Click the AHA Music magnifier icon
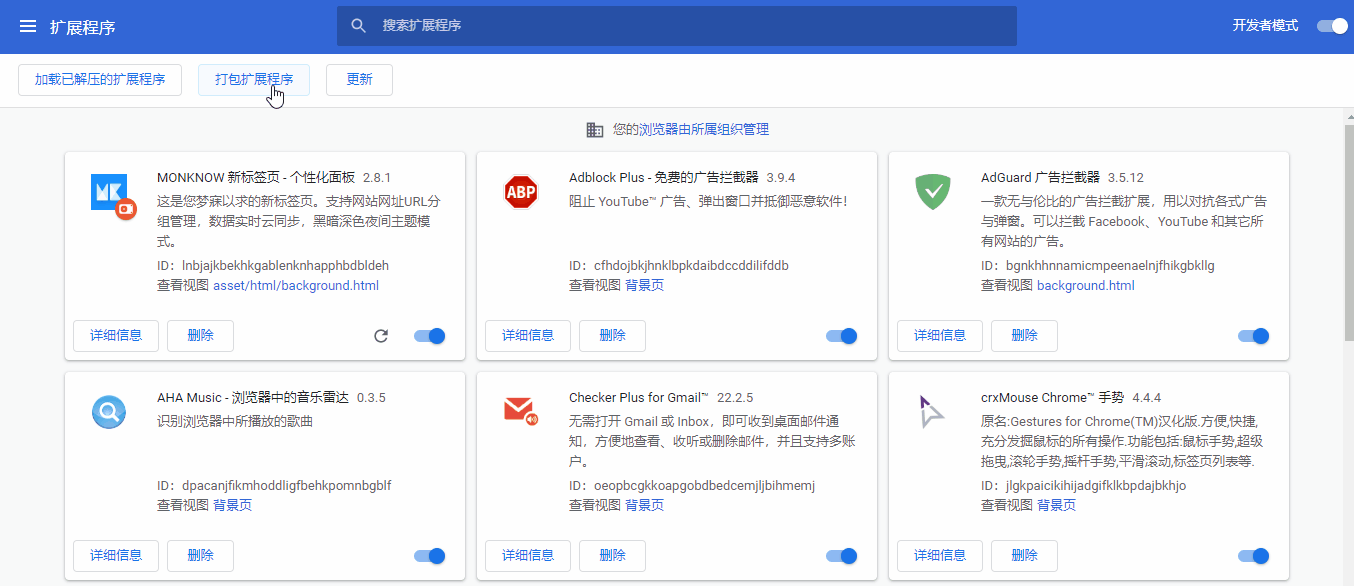1354x586 pixels. pos(108,411)
